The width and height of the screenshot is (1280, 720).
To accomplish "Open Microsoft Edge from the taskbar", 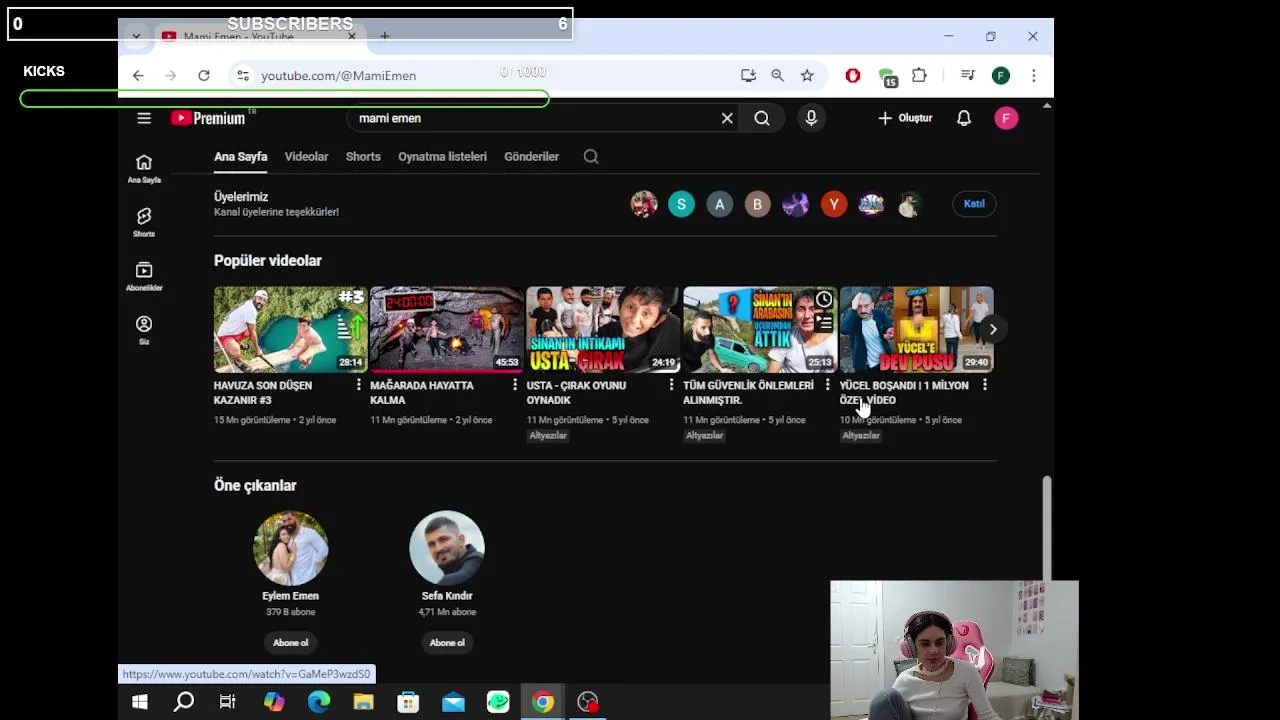I will click(319, 702).
